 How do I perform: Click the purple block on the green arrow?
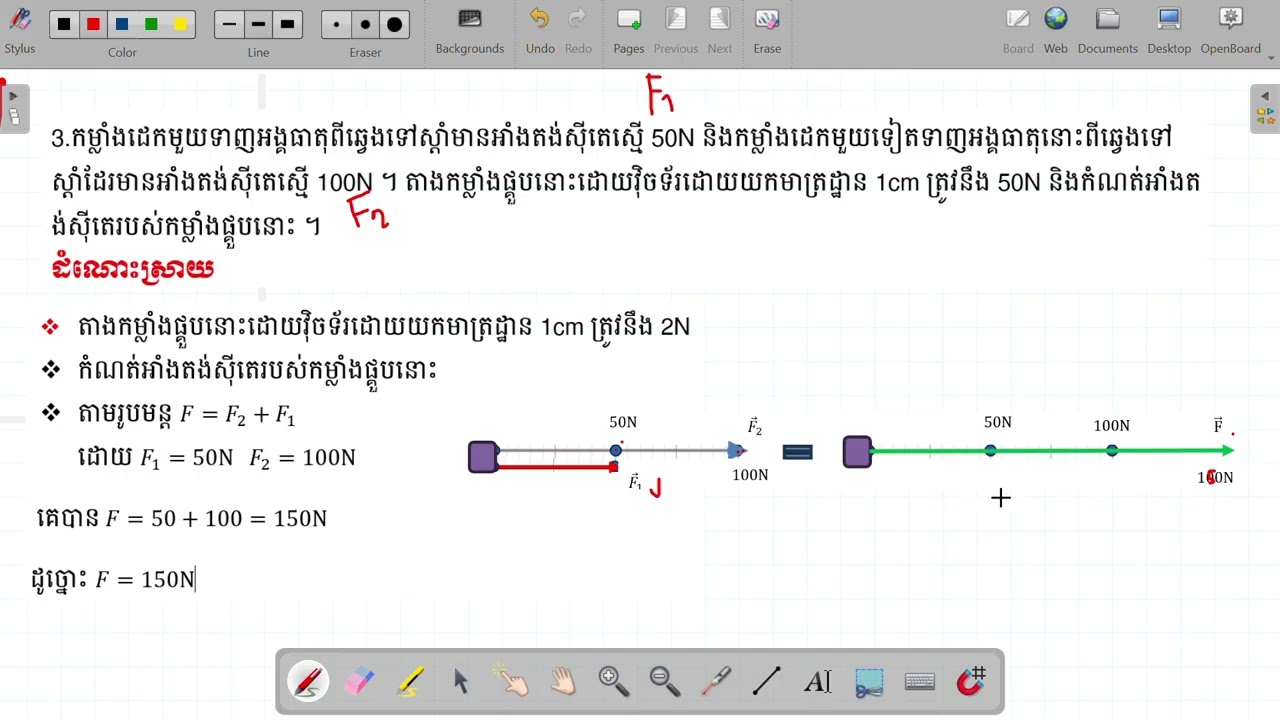pyautogui.click(x=857, y=452)
